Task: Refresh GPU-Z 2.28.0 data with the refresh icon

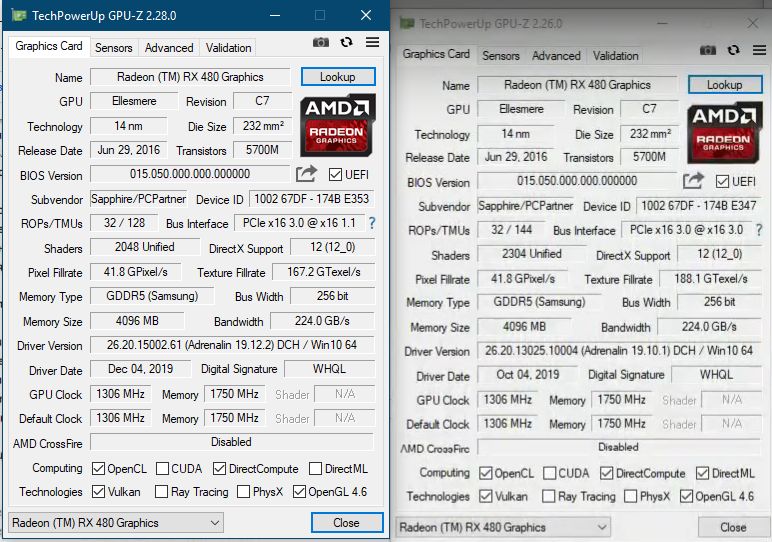Action: (347, 42)
